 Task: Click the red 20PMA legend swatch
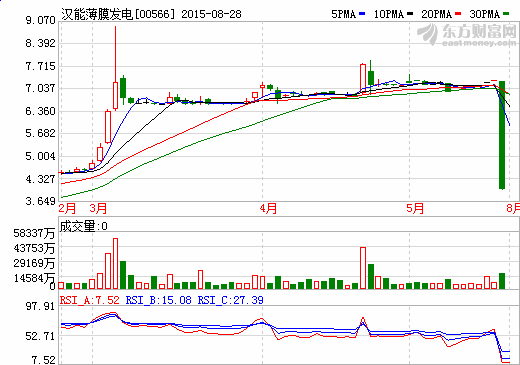pos(458,14)
